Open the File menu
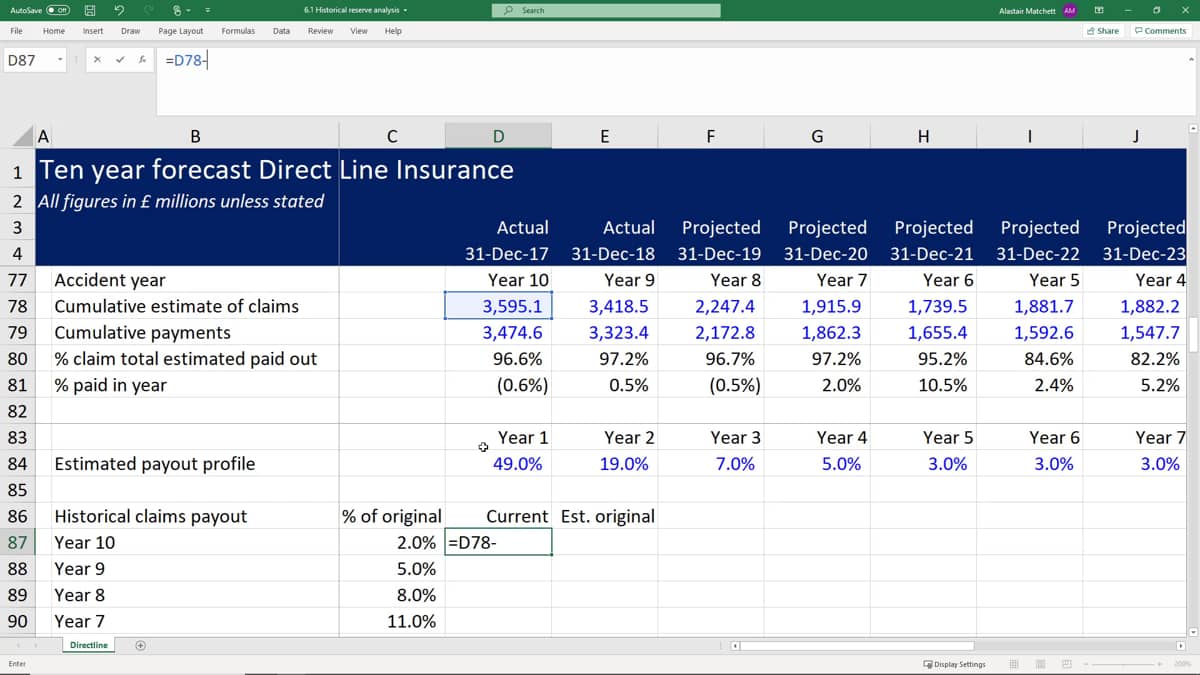Screen dimensions: 1200x675 coord(17,31)
